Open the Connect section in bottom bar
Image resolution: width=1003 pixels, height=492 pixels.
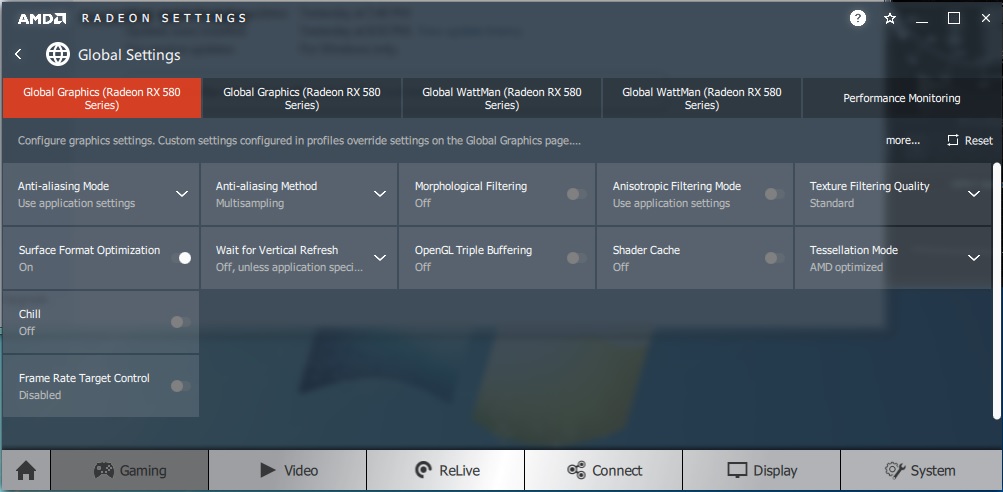coord(604,470)
